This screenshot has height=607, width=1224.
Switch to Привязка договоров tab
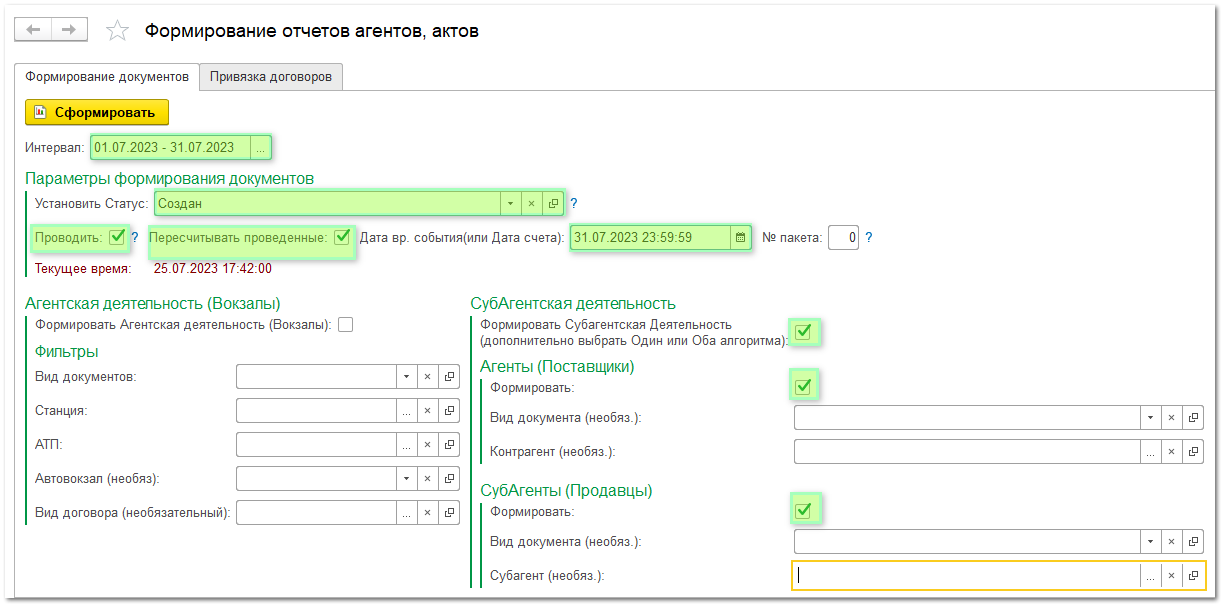click(x=271, y=77)
